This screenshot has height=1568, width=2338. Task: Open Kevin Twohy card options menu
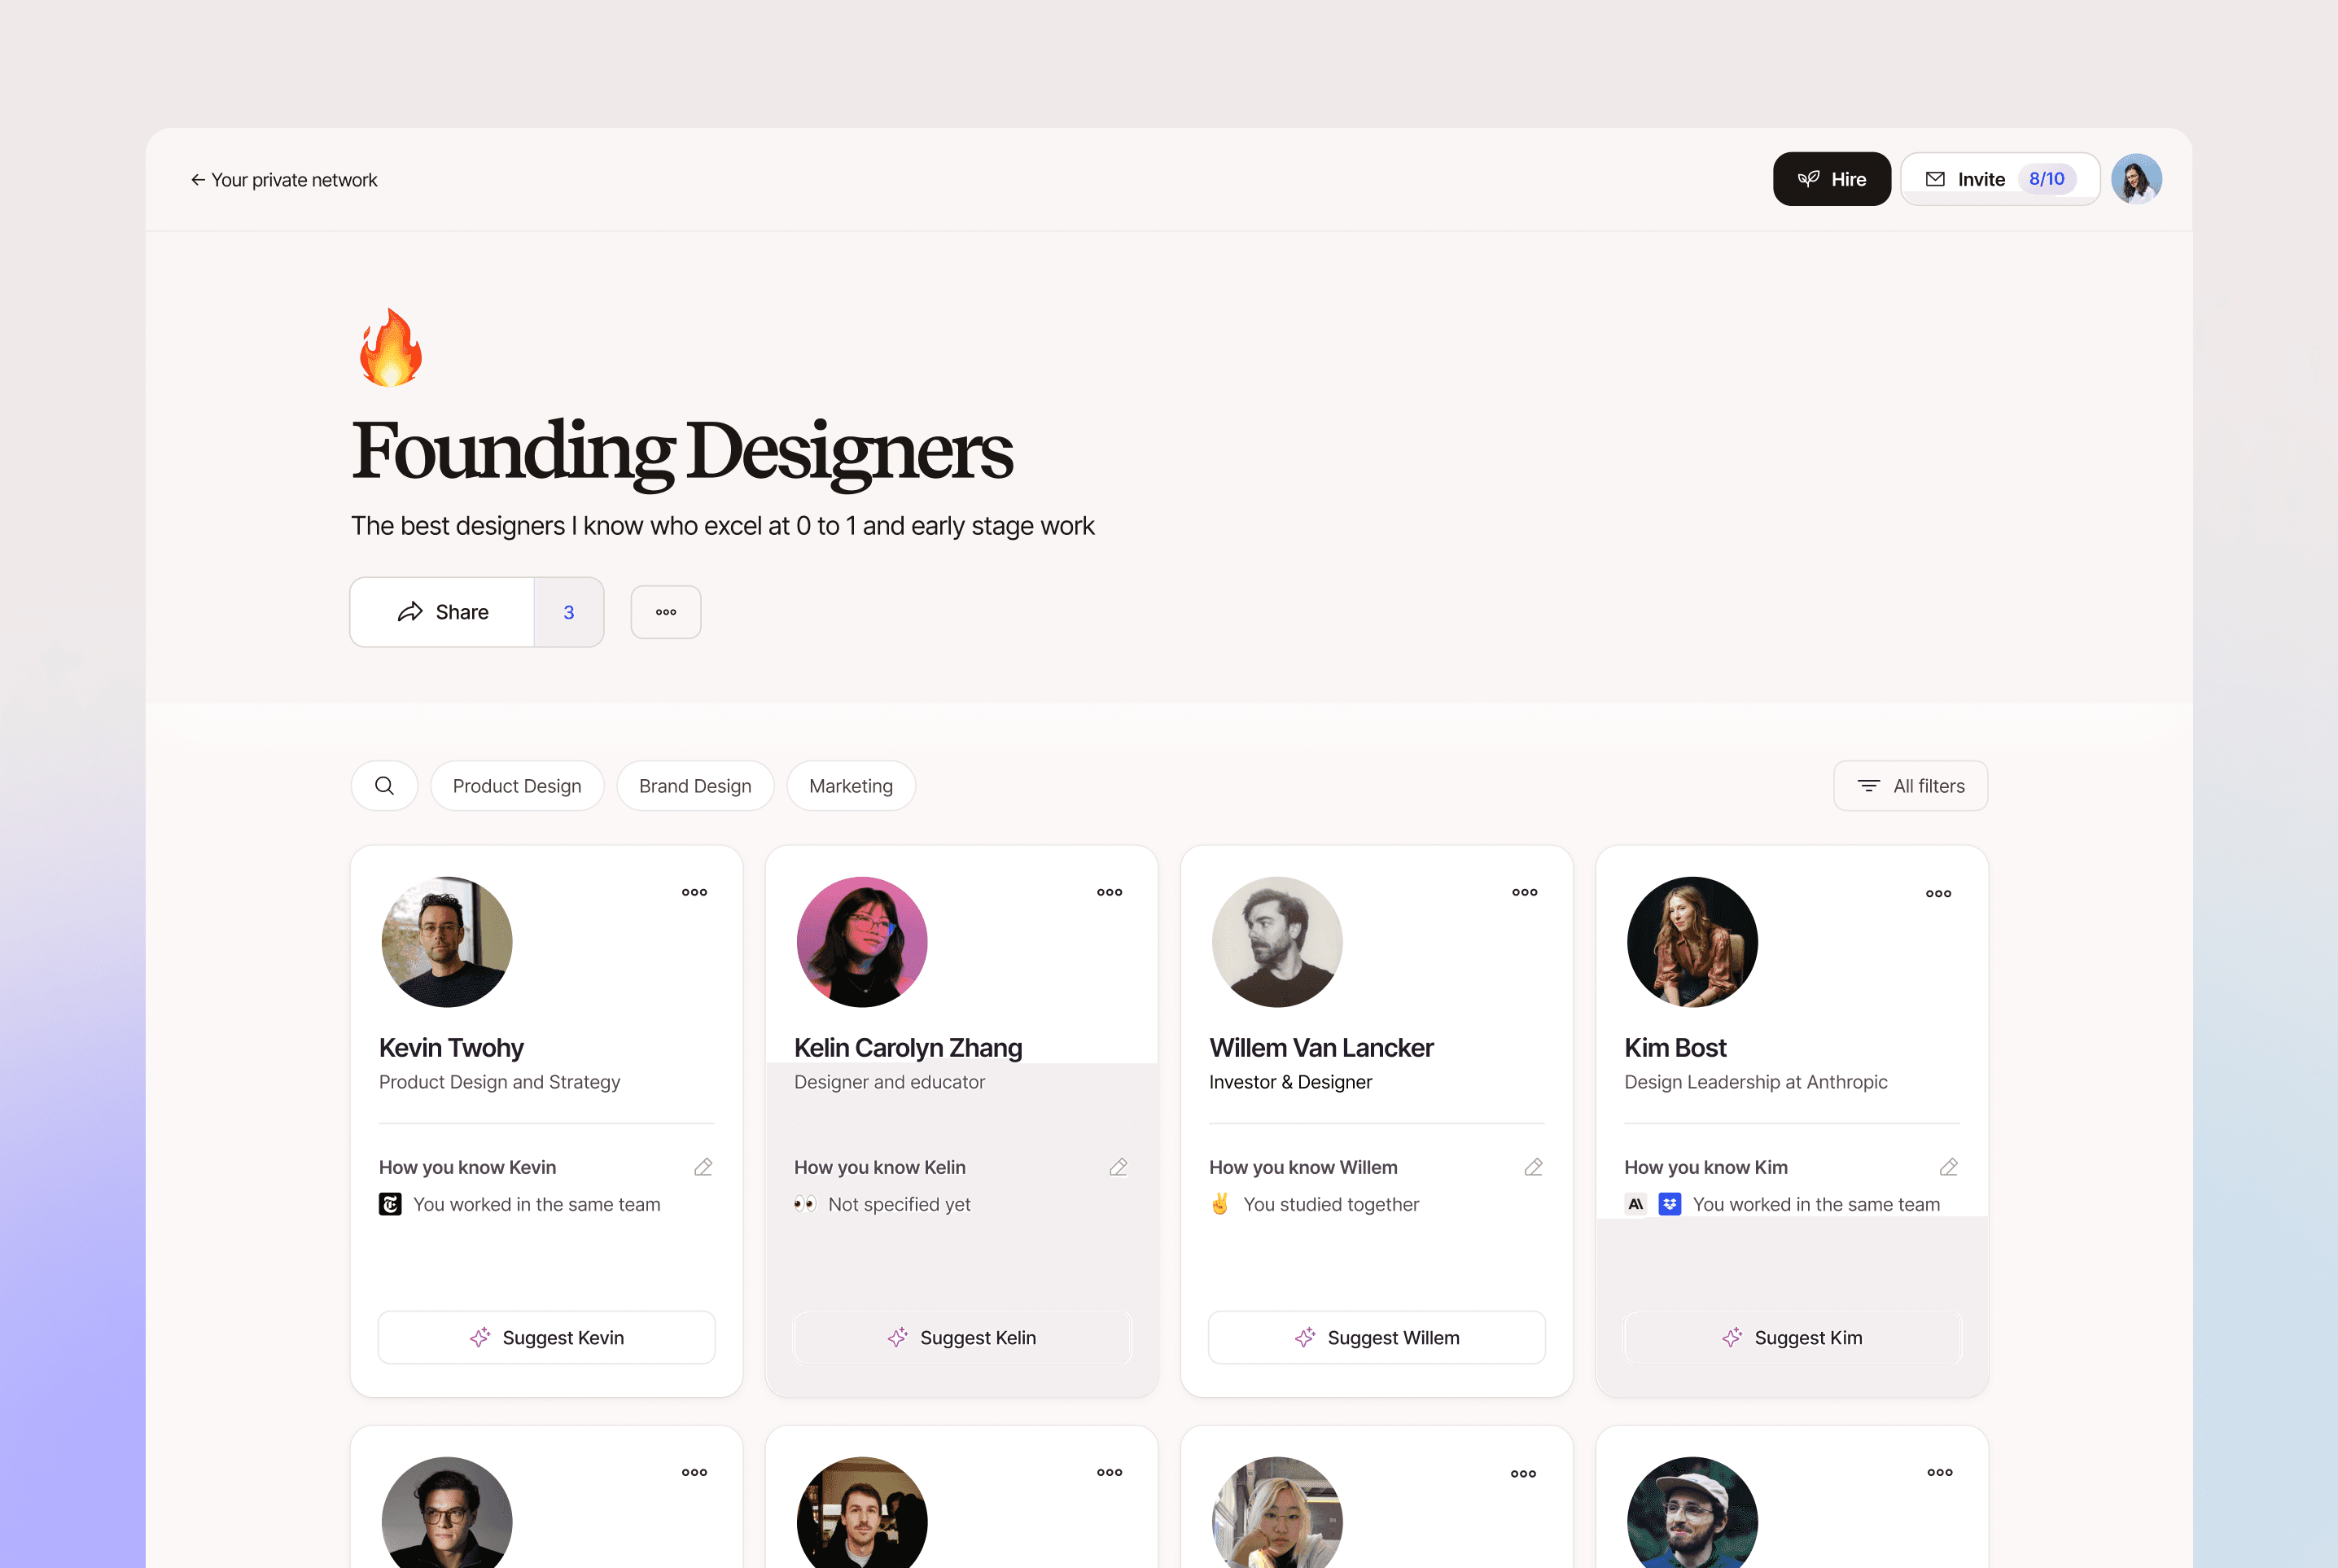pos(694,892)
